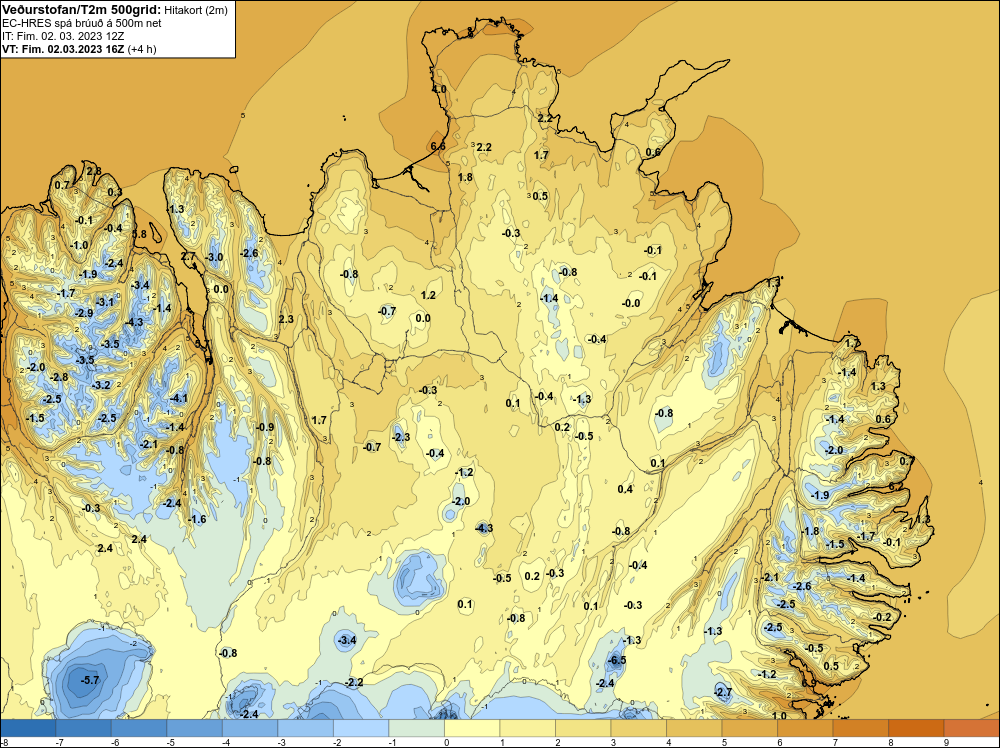
Task: Click the -2.3 temperature value
Action: 401,437
